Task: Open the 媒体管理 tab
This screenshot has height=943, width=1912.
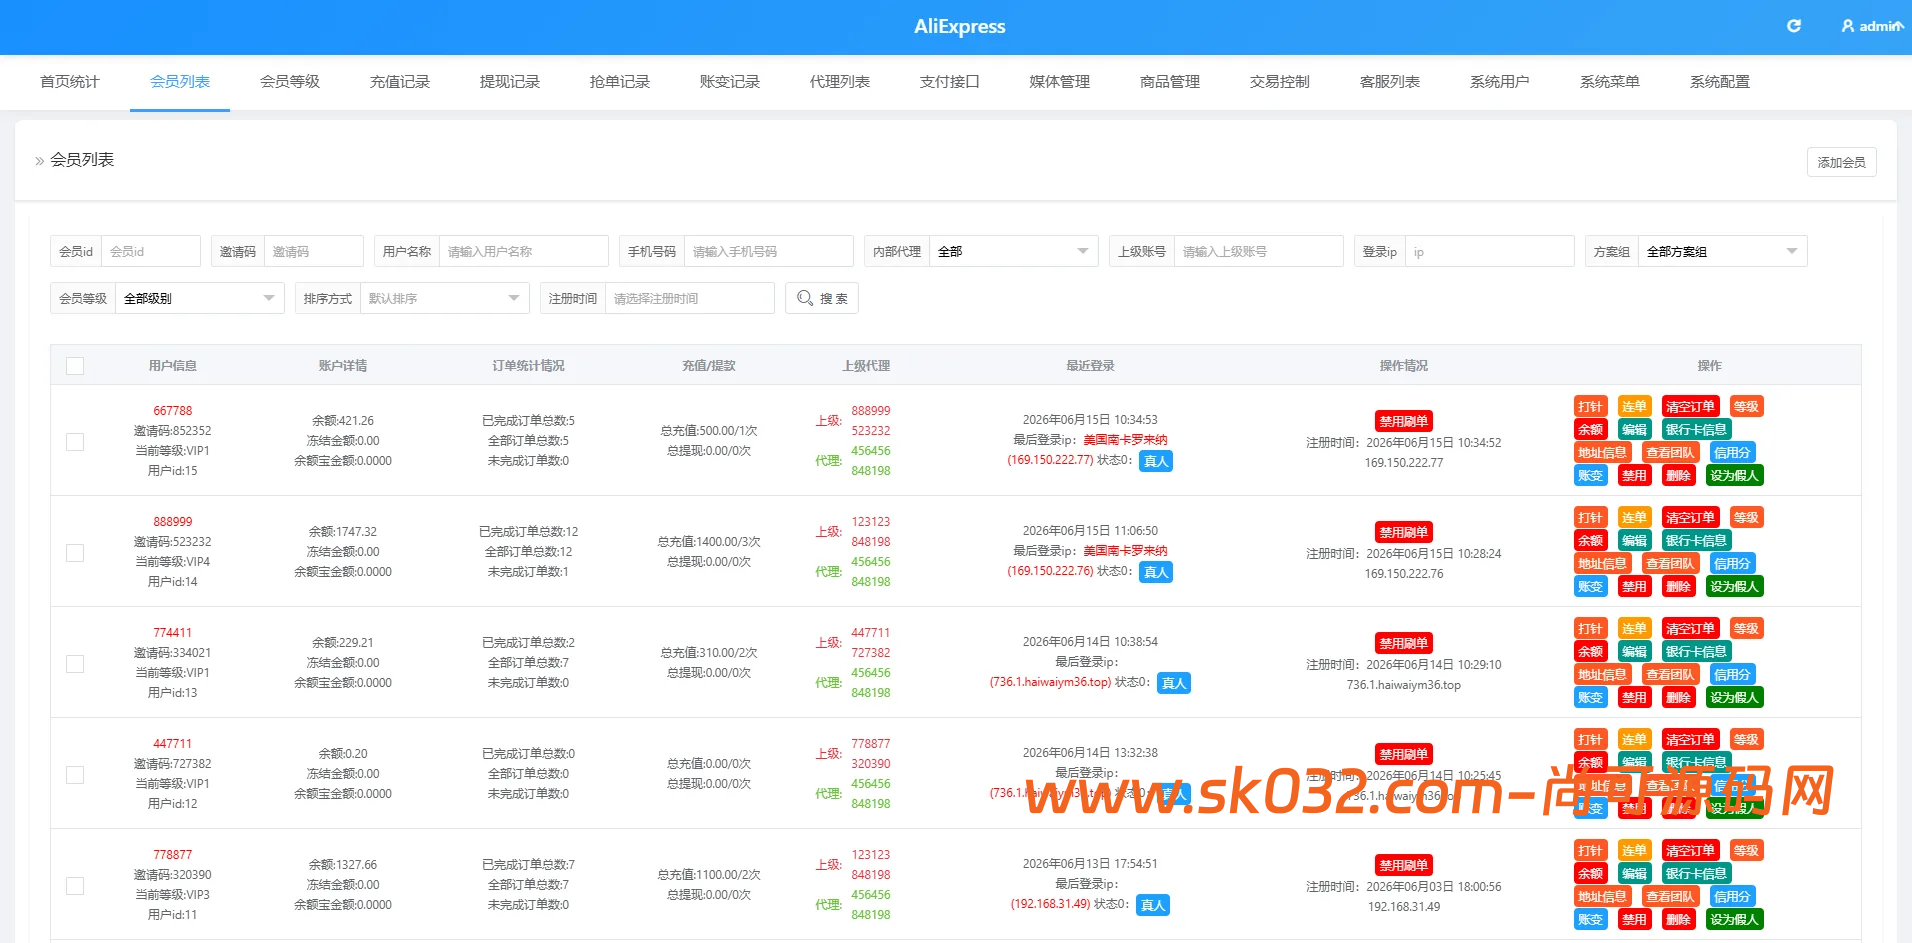Action: (1060, 82)
